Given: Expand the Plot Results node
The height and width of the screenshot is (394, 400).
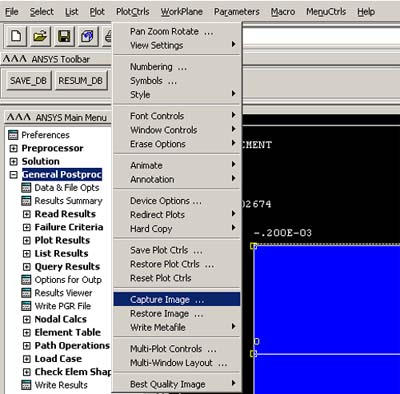Looking at the screenshot, I should click(x=26, y=240).
